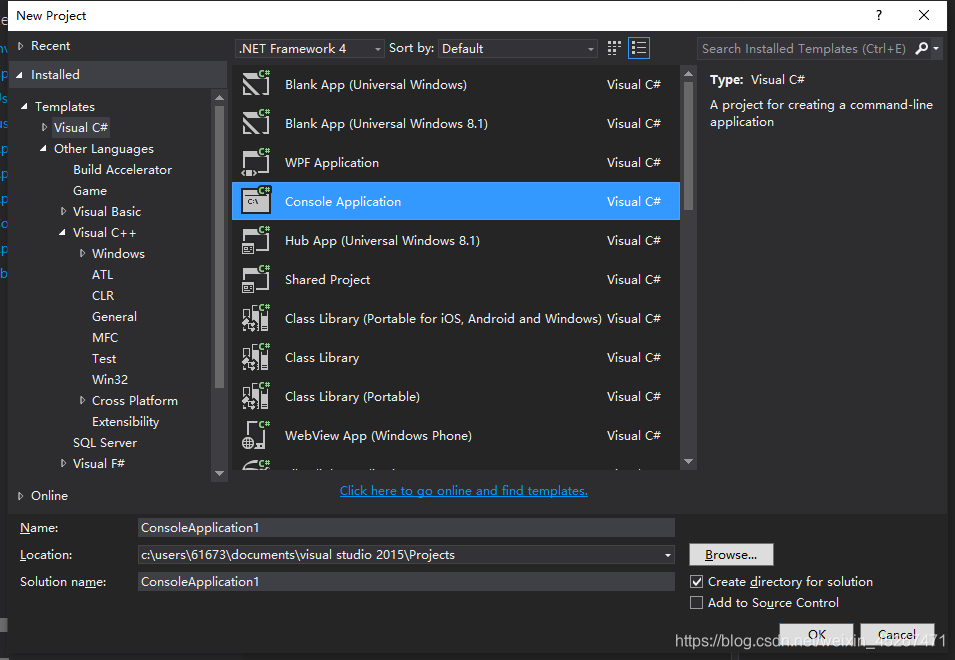Expand the Windows node under Visual C++
955x660 pixels.
coord(82,253)
